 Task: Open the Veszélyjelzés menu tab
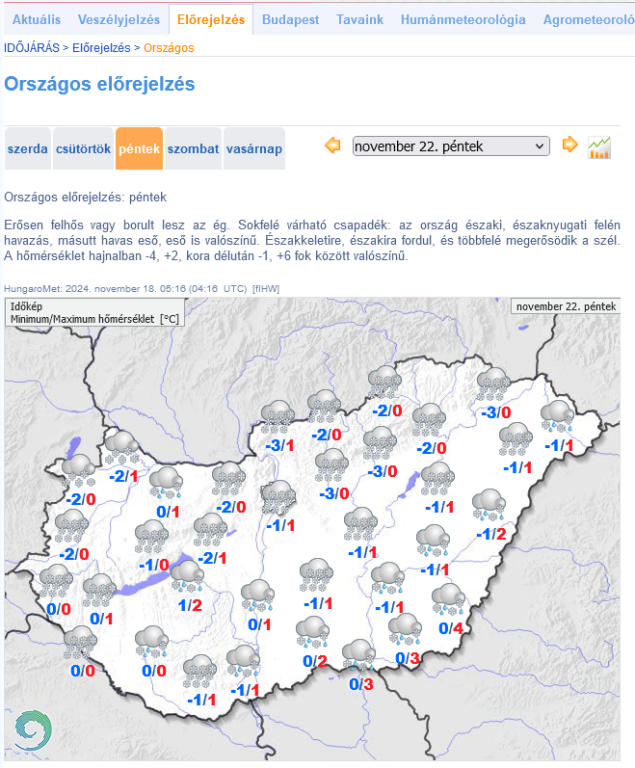point(118,20)
